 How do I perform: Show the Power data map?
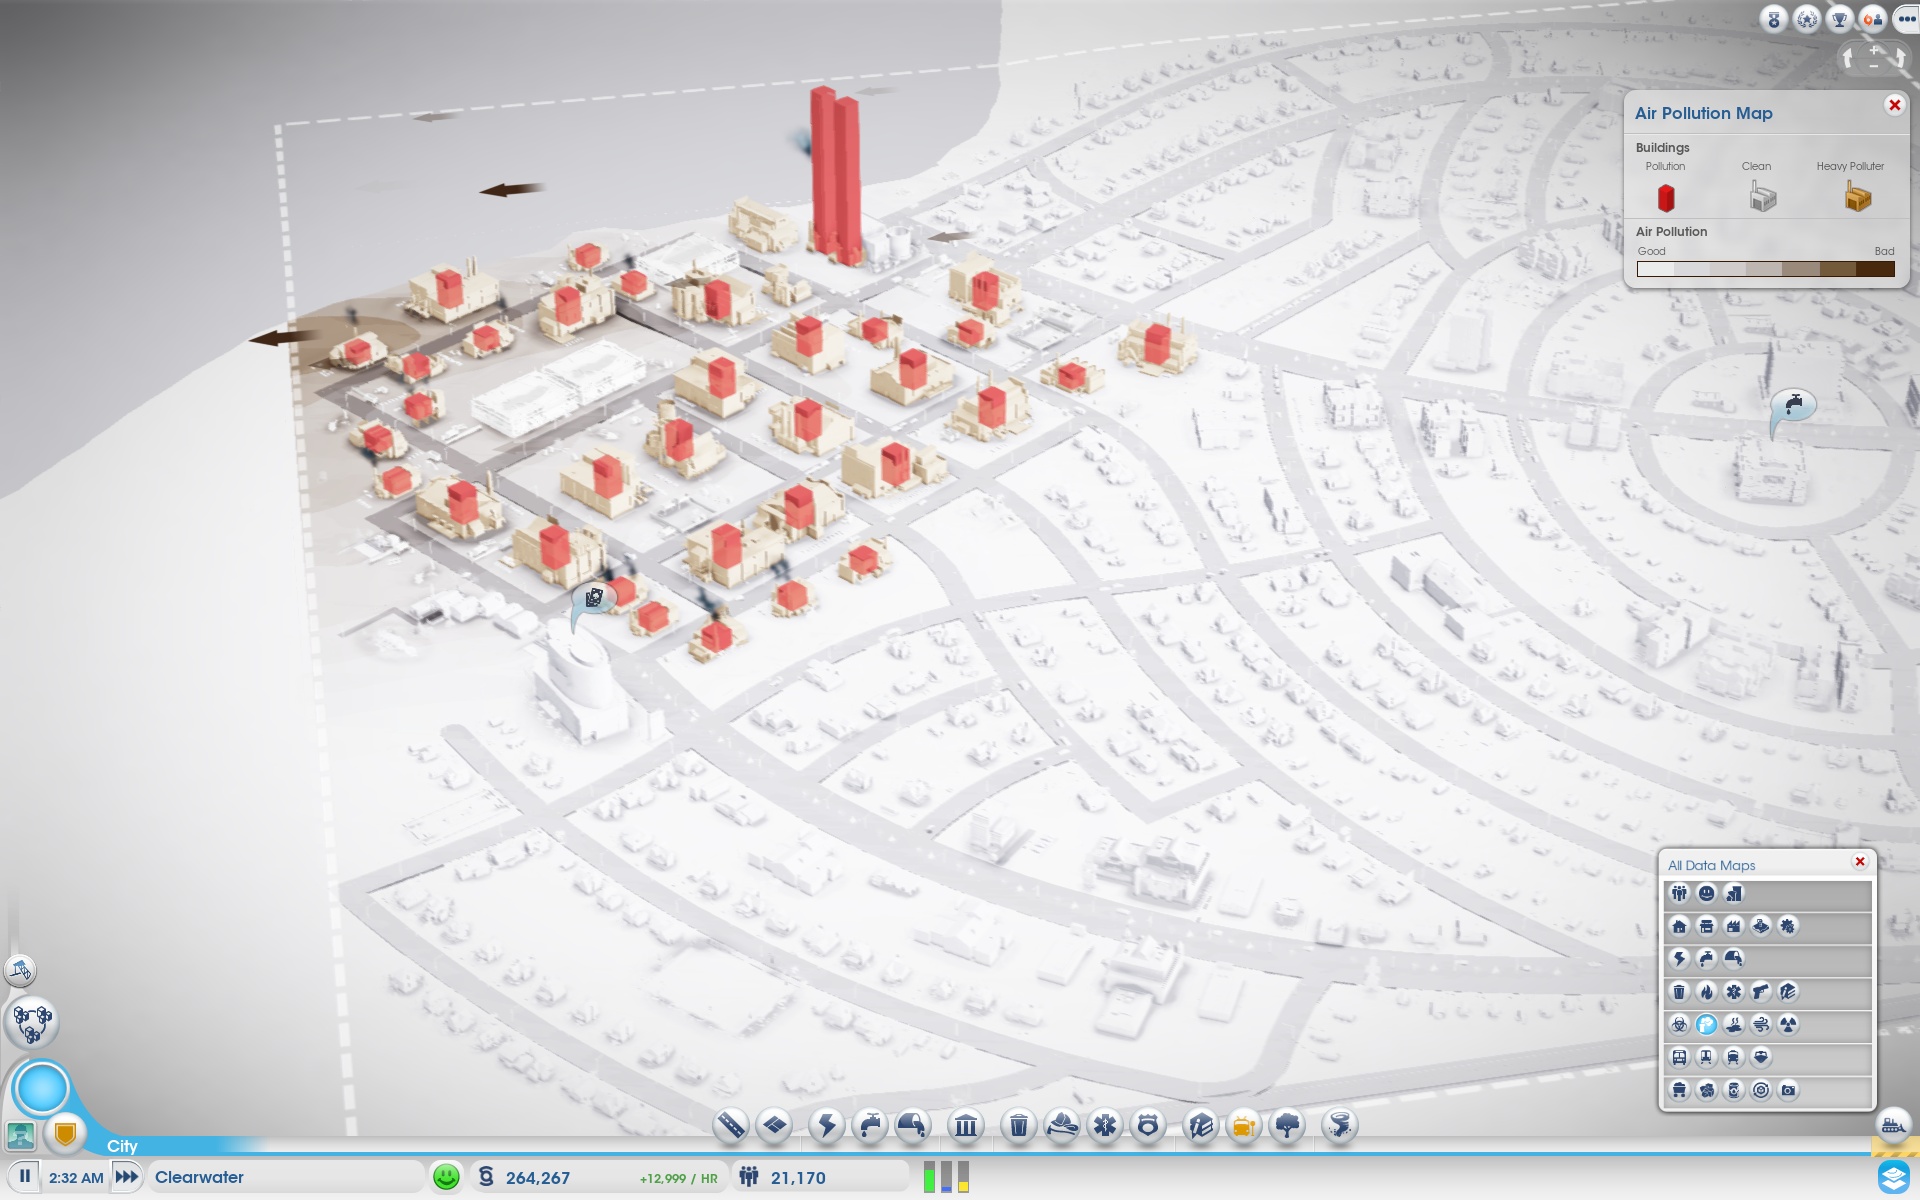pos(1679,959)
